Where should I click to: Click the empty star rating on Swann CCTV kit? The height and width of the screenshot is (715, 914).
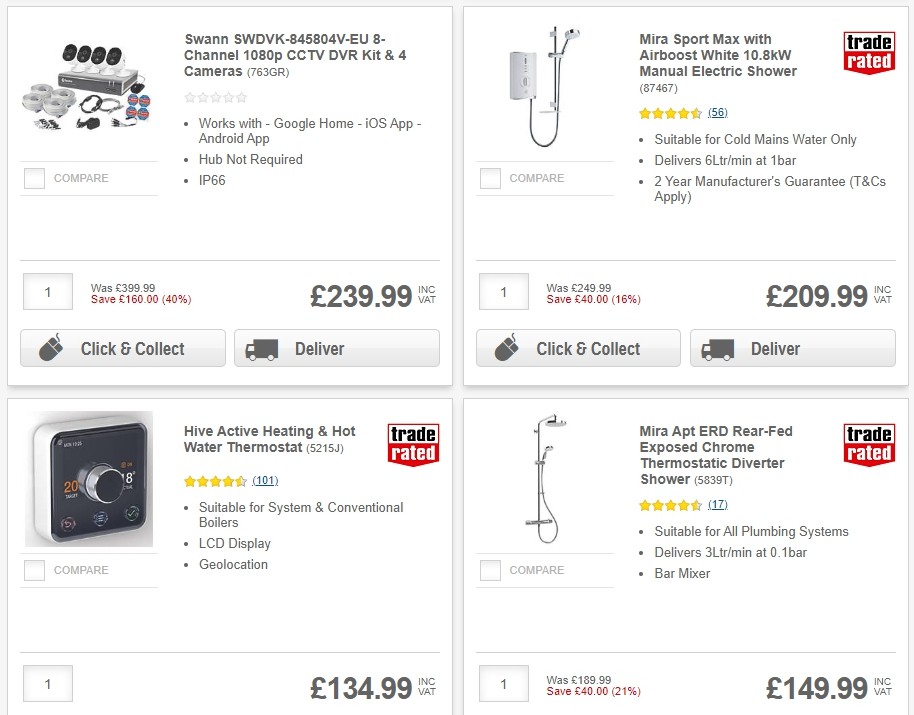coord(215,98)
